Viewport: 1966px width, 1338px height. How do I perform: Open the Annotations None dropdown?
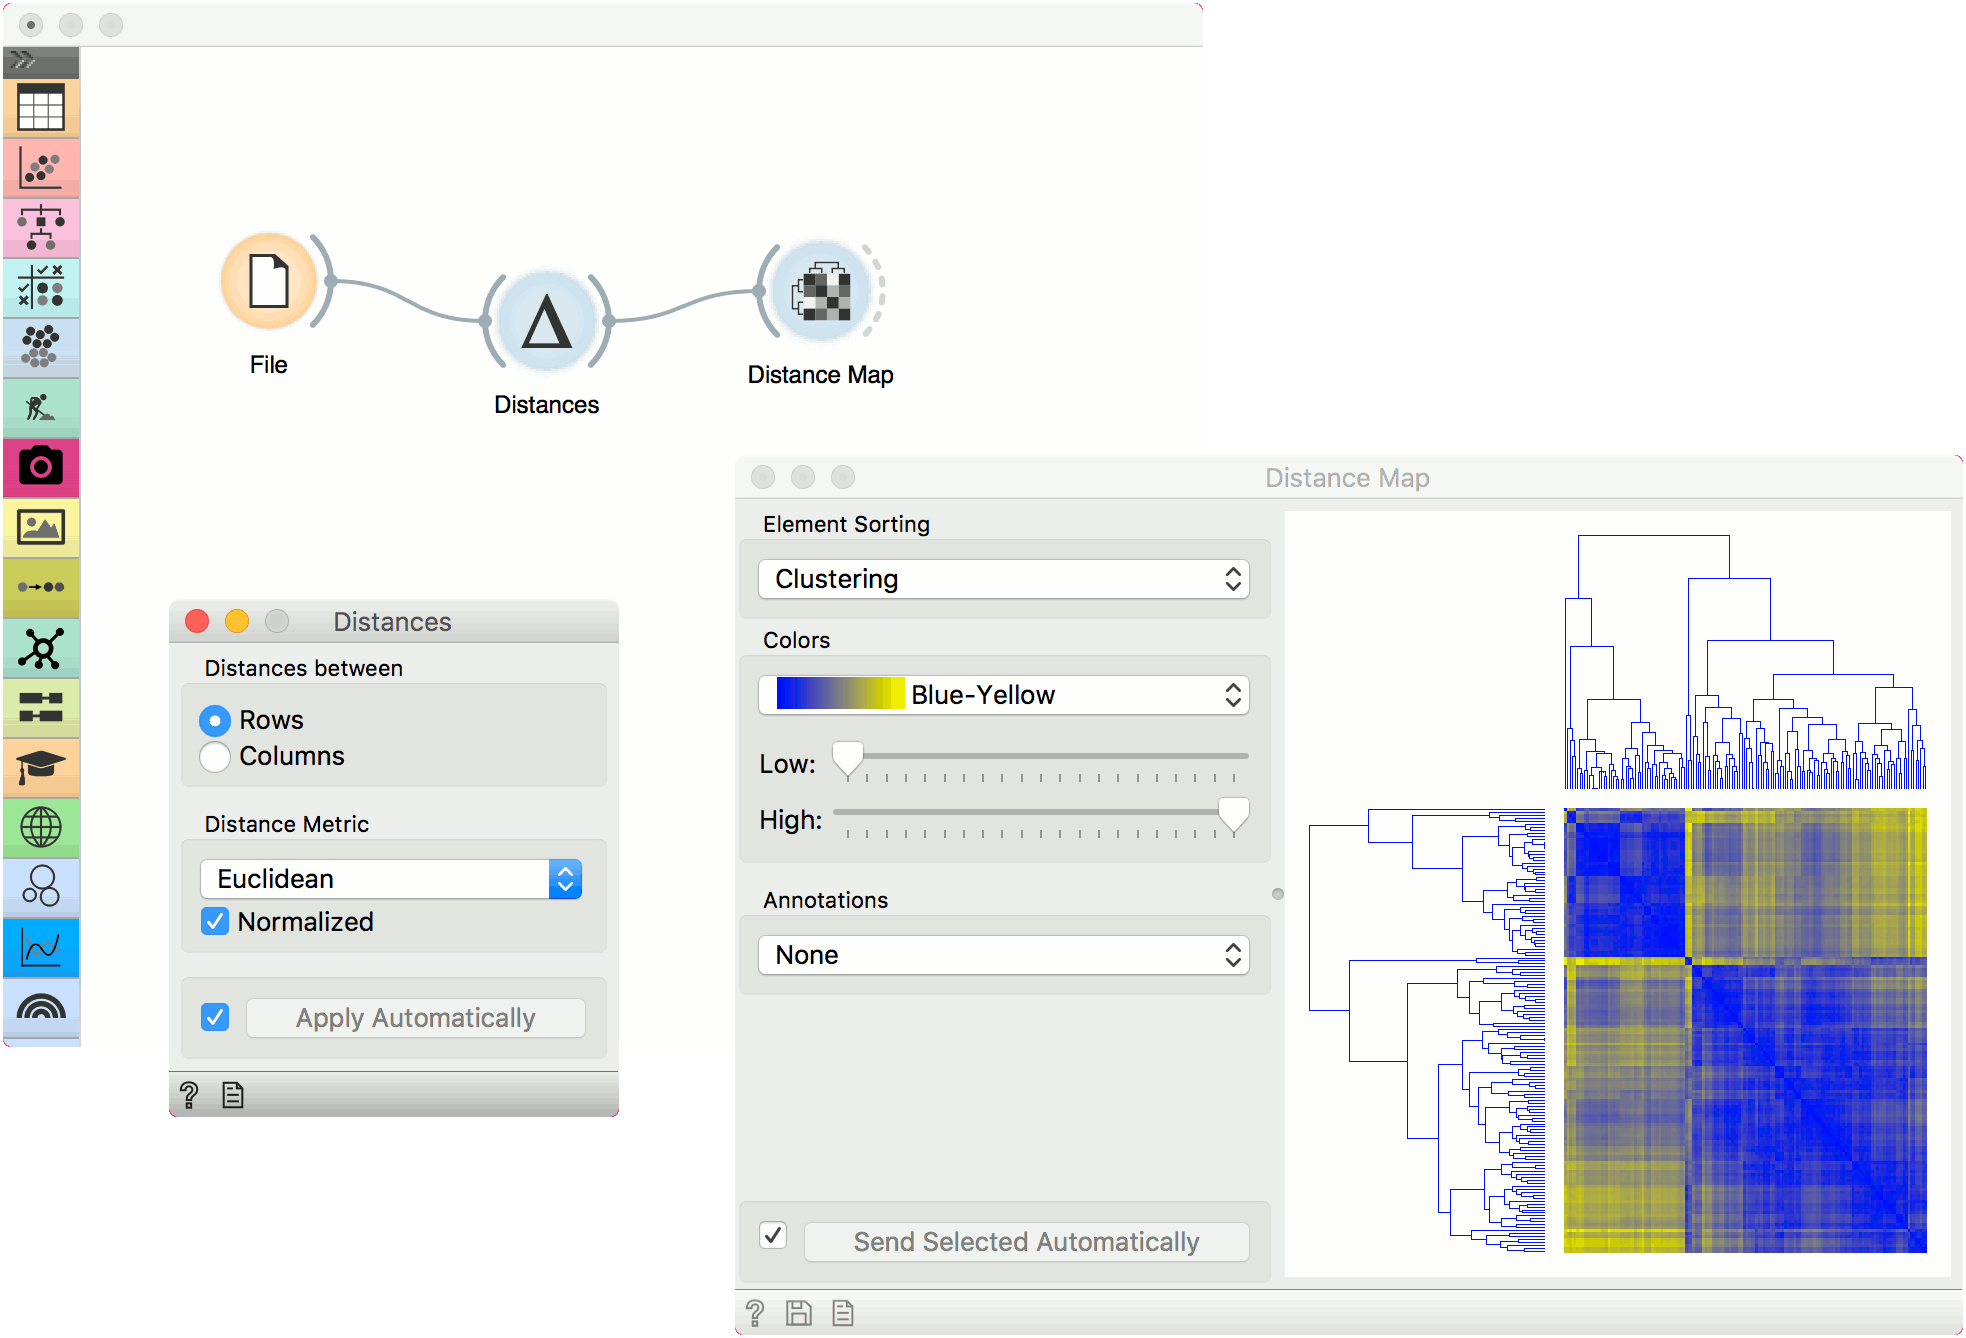click(x=1003, y=955)
